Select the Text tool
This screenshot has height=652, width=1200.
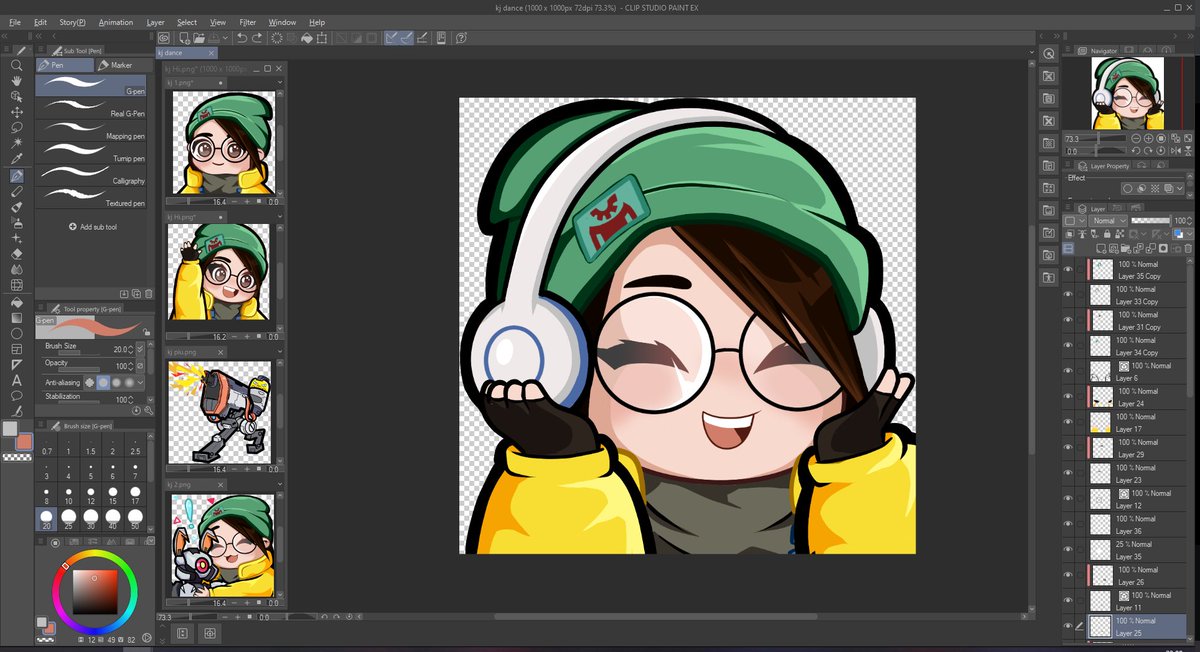[17, 380]
